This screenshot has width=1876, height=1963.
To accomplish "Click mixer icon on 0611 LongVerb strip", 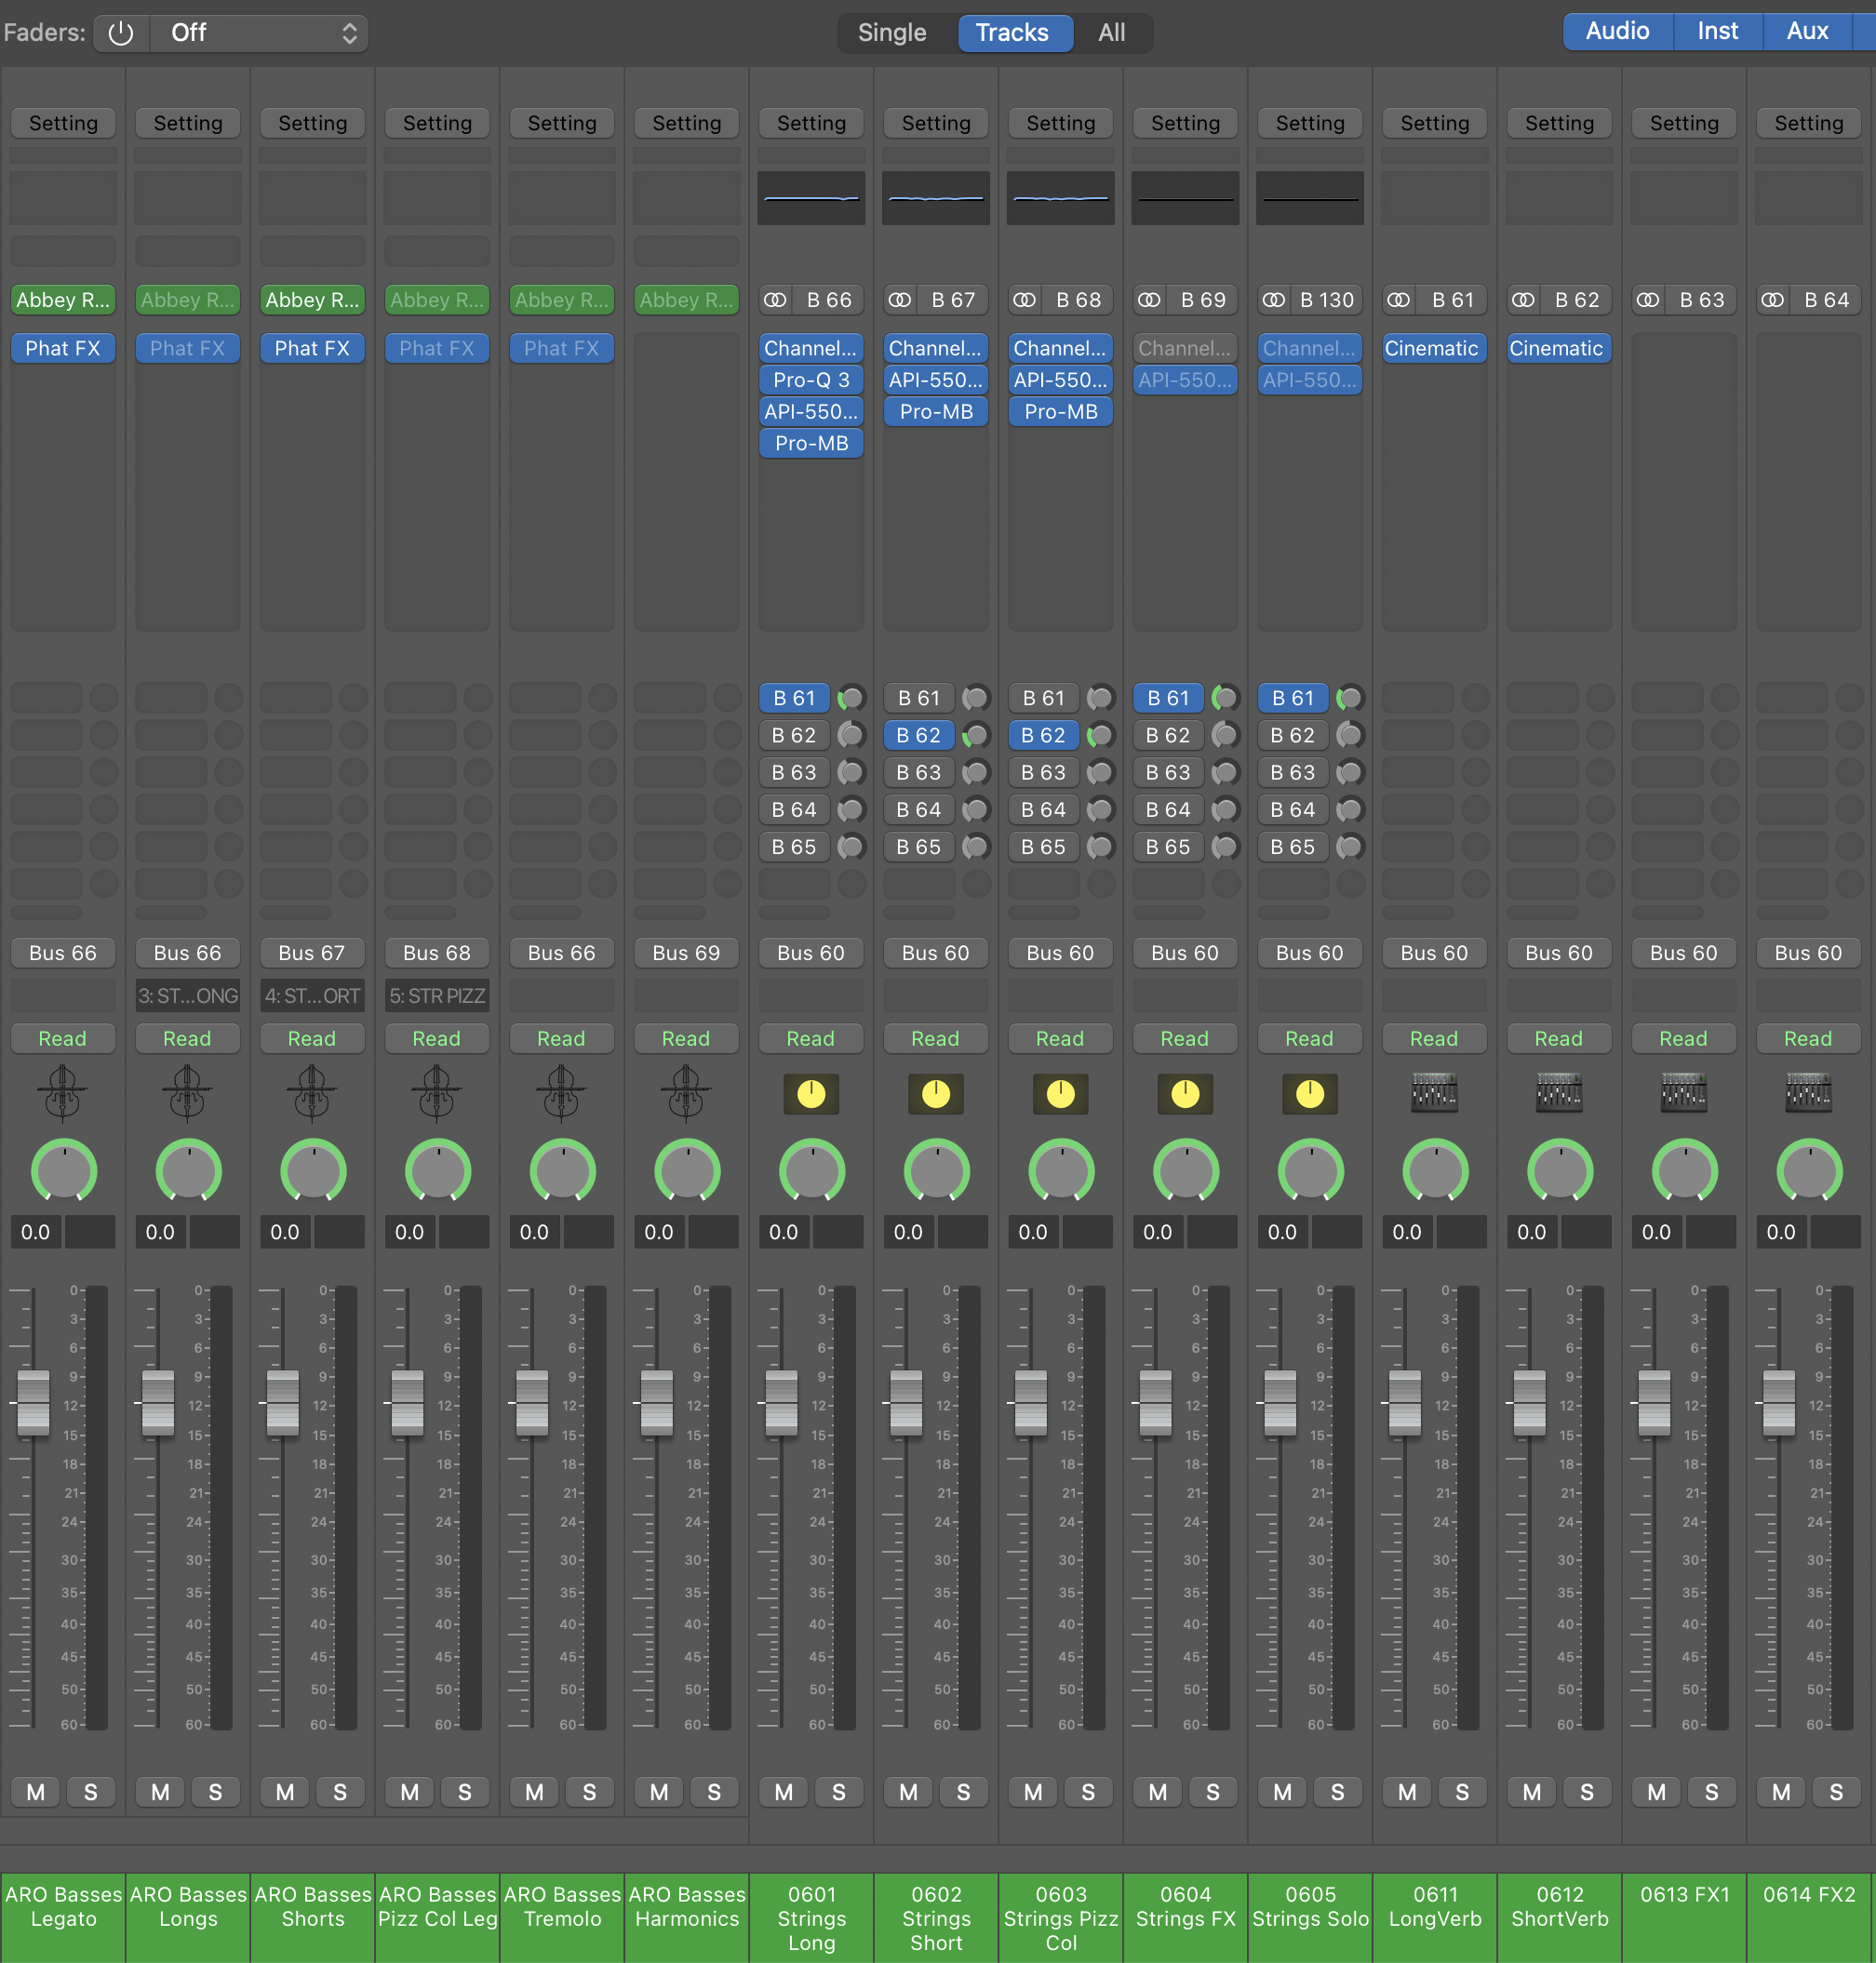I will click(1434, 1093).
